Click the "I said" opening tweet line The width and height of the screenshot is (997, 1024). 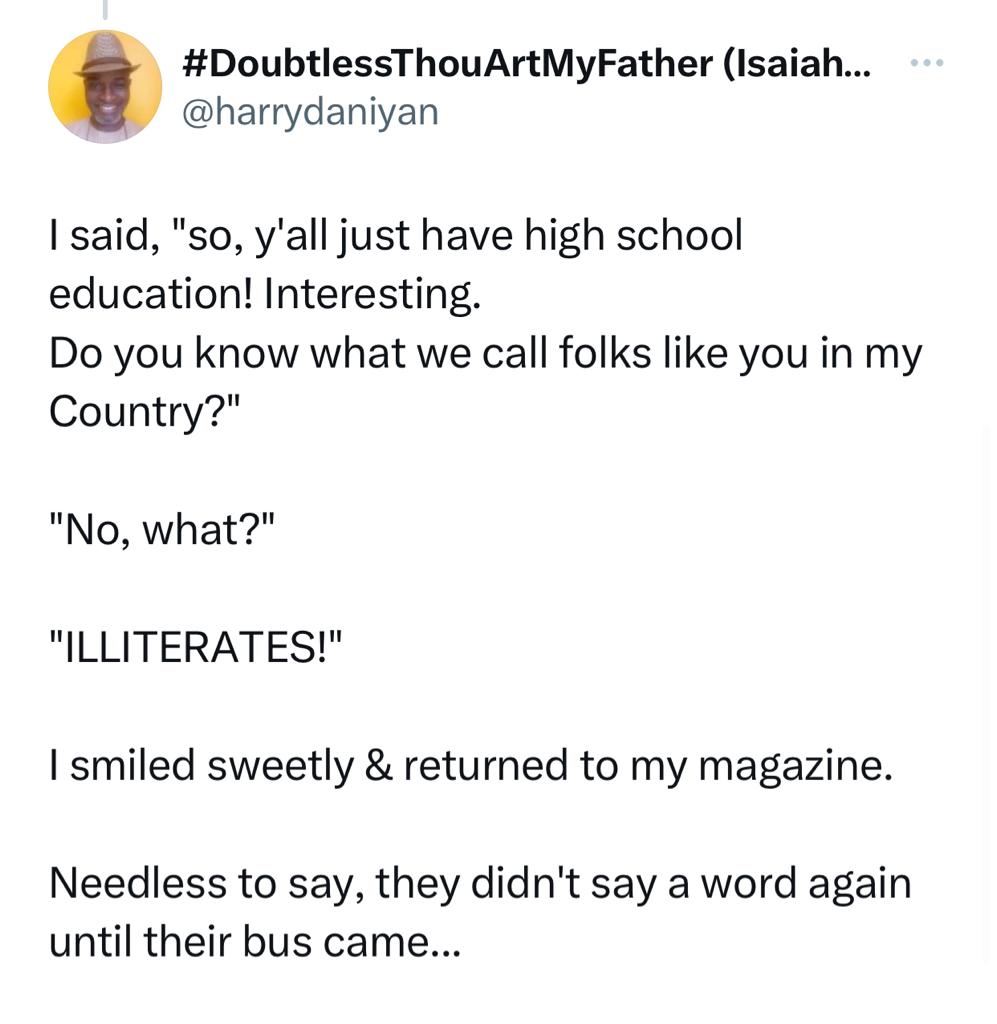click(395, 237)
